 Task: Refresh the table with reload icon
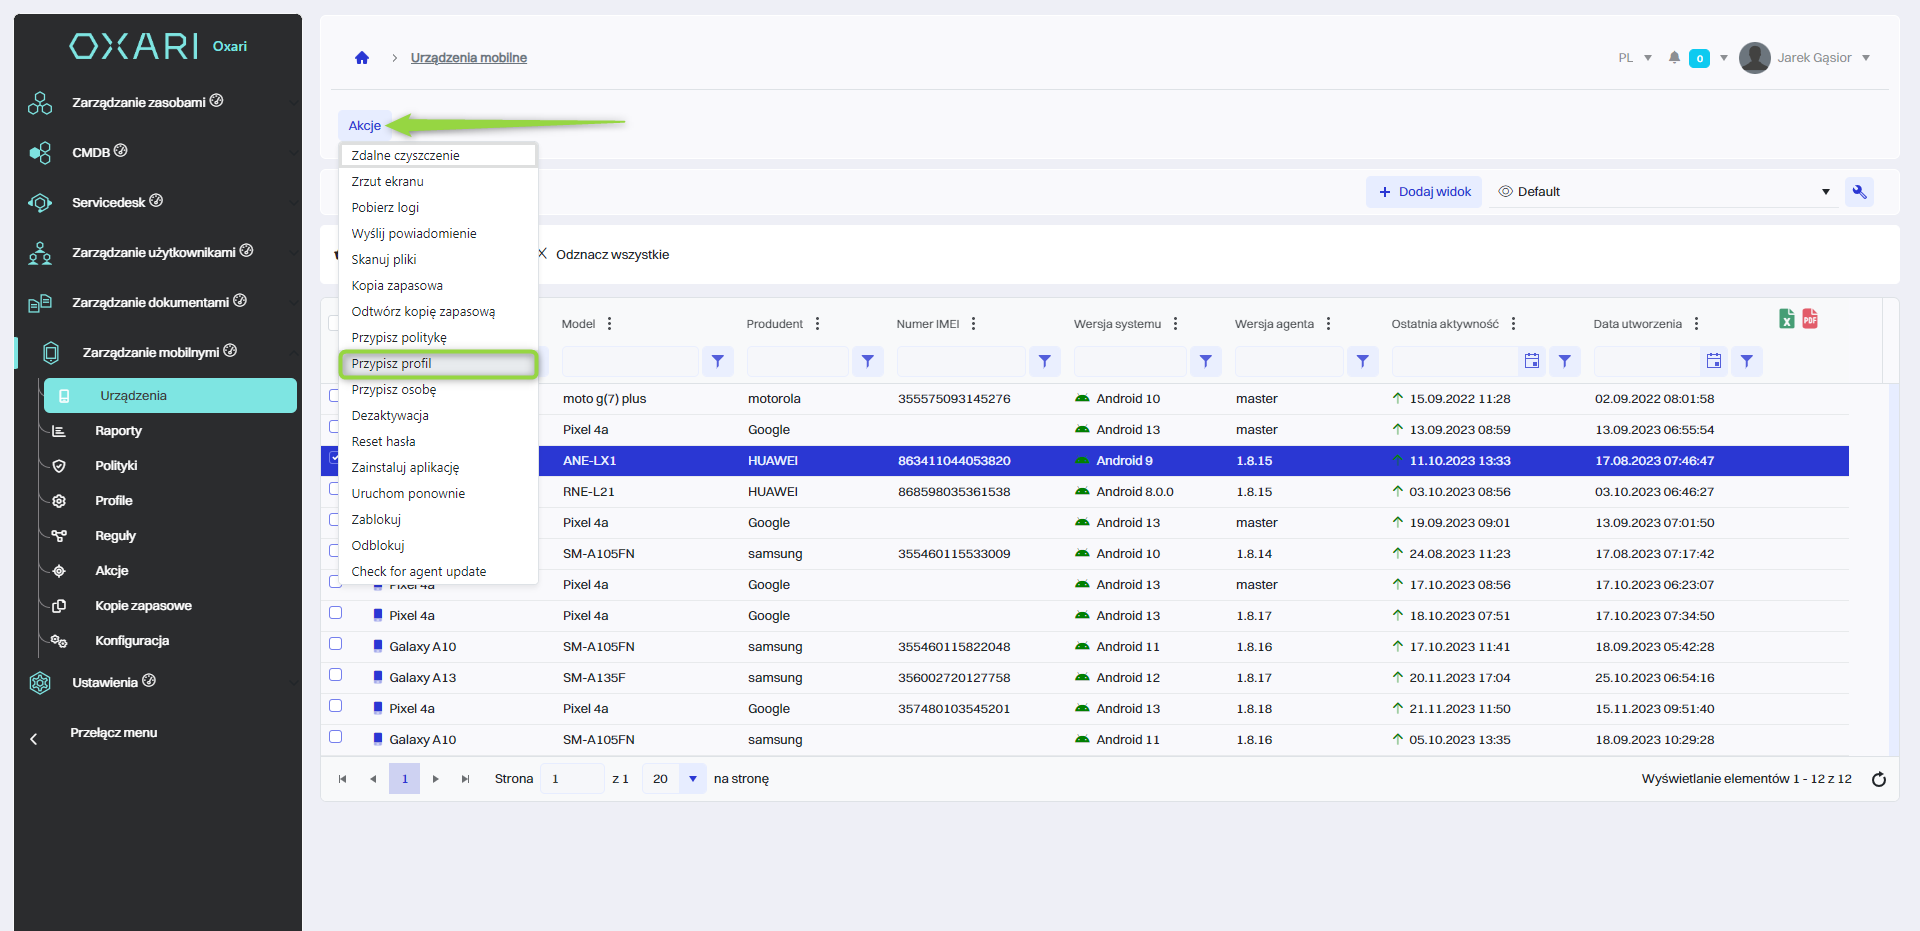(x=1879, y=780)
